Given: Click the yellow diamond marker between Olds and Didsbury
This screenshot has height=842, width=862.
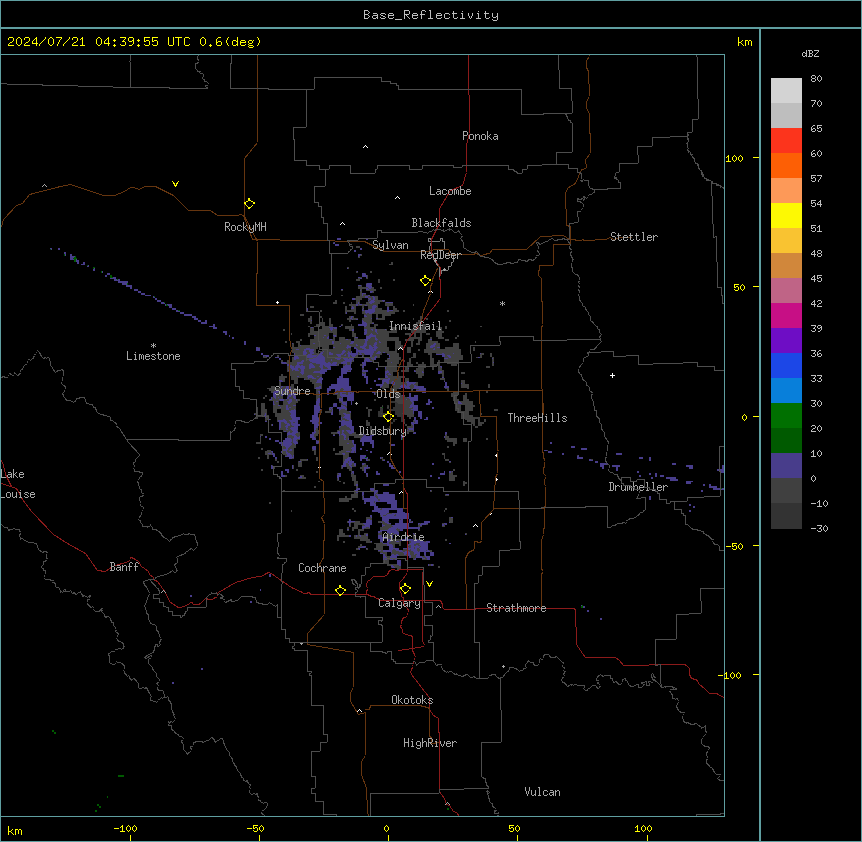Looking at the screenshot, I should click(x=388, y=417).
